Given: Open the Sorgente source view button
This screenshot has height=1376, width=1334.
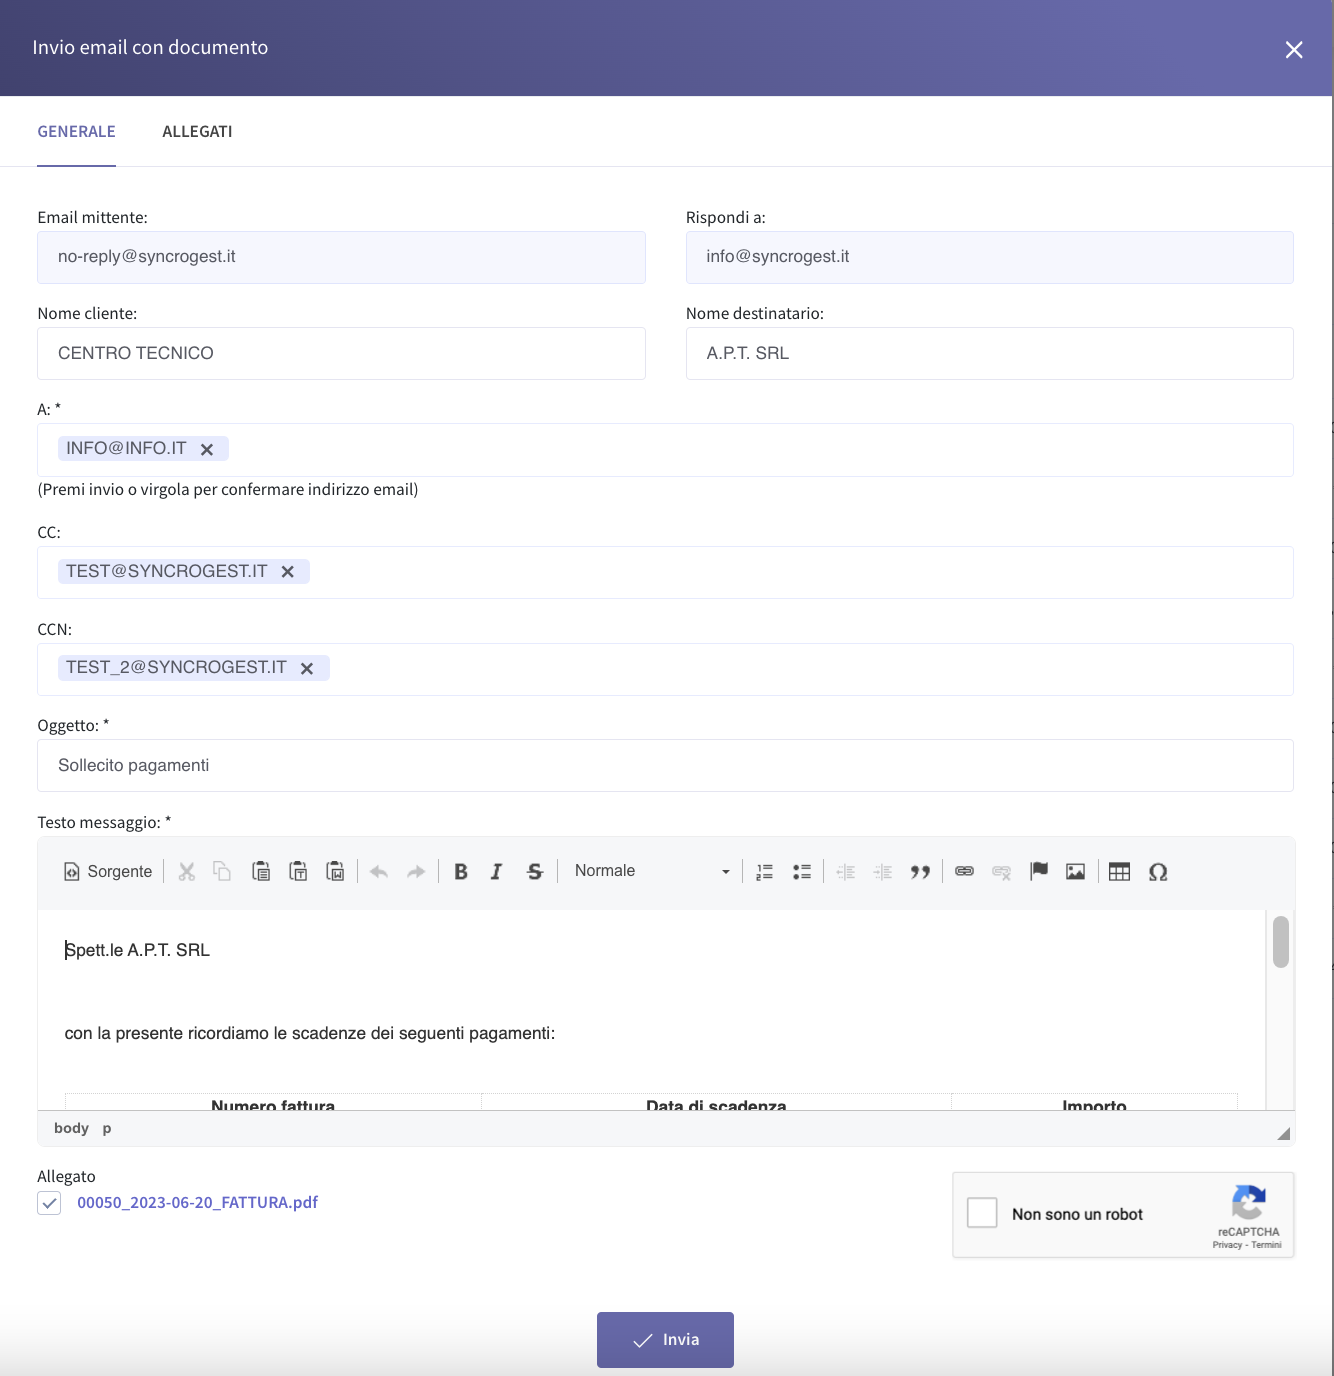Looking at the screenshot, I should [x=108, y=872].
